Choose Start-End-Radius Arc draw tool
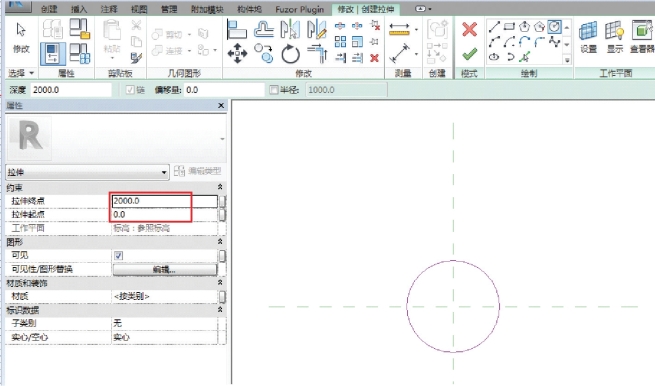 pyautogui.click(x=494, y=41)
